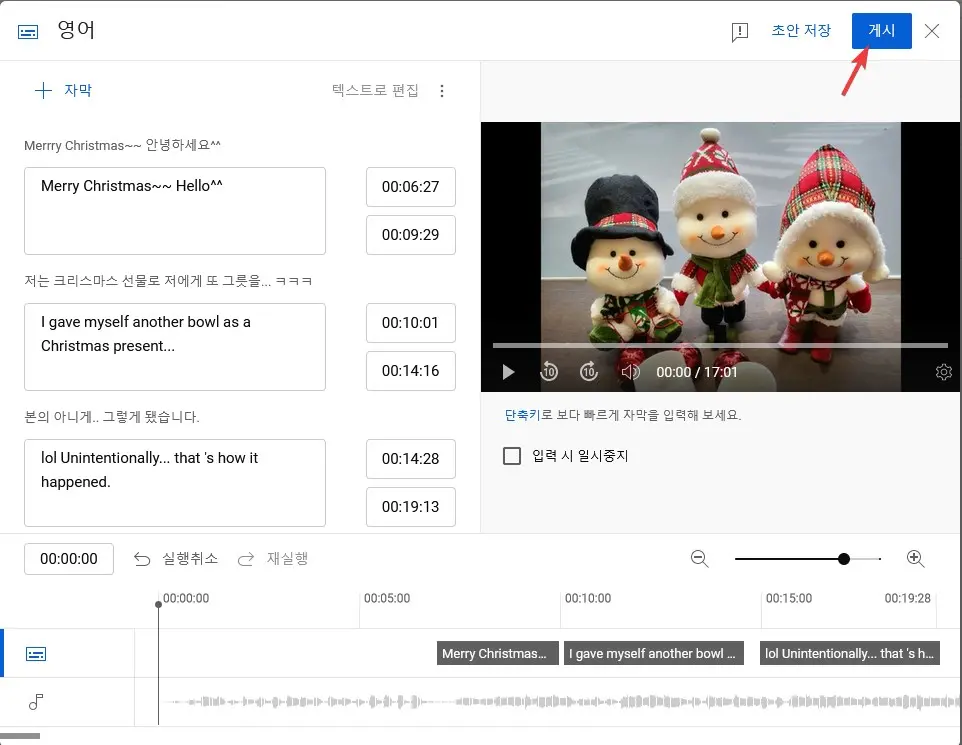
Task: Save a draft via 초안 저장
Action: (801, 30)
